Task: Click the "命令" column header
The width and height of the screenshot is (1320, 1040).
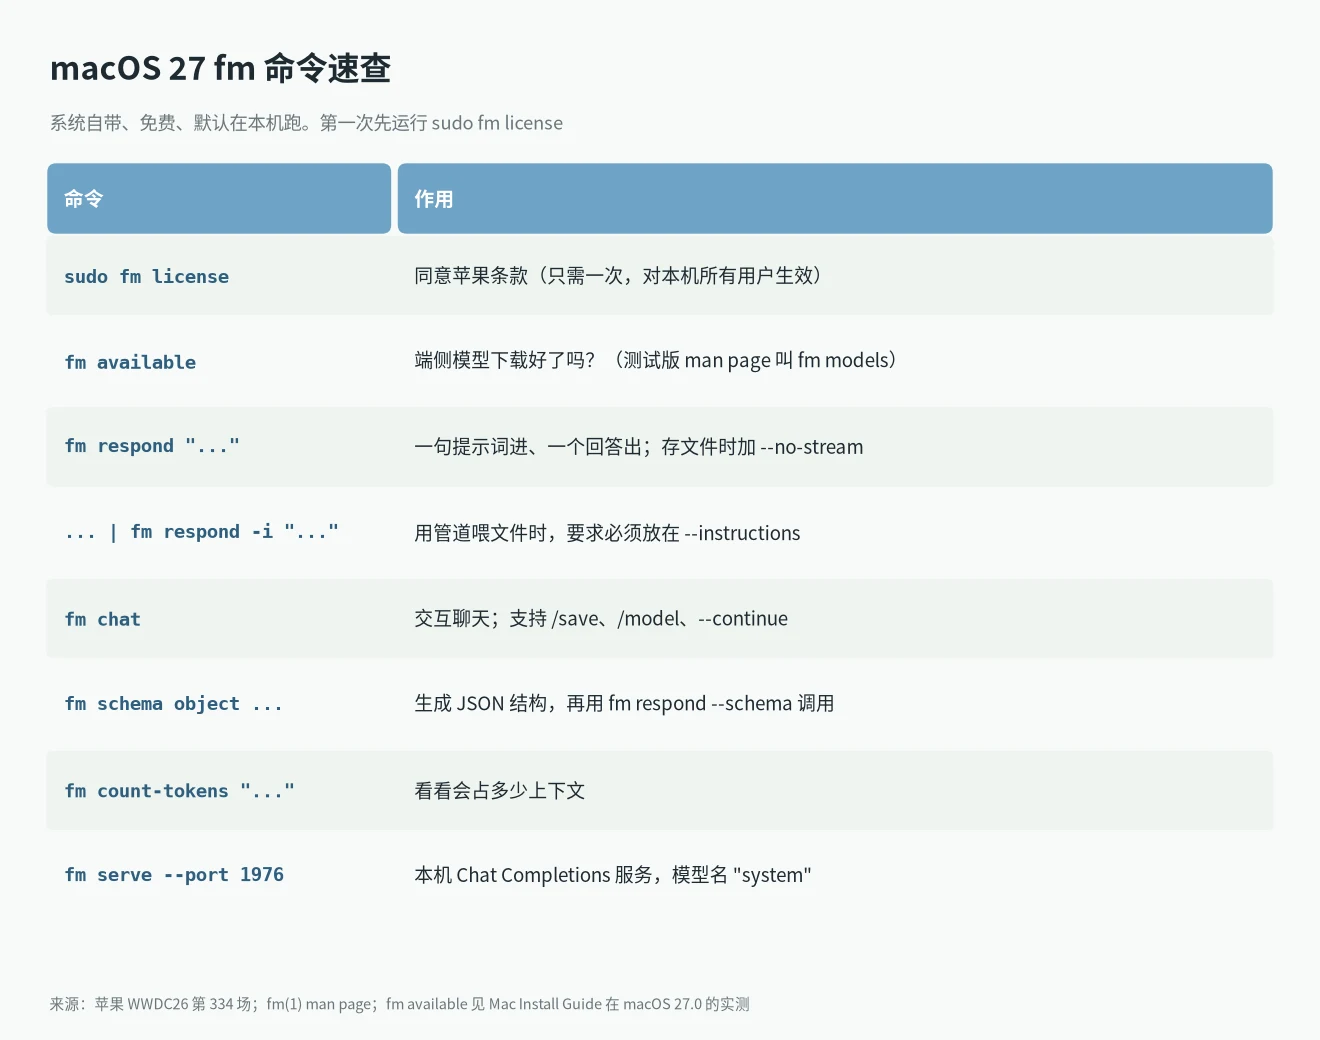Action: [x=219, y=198]
